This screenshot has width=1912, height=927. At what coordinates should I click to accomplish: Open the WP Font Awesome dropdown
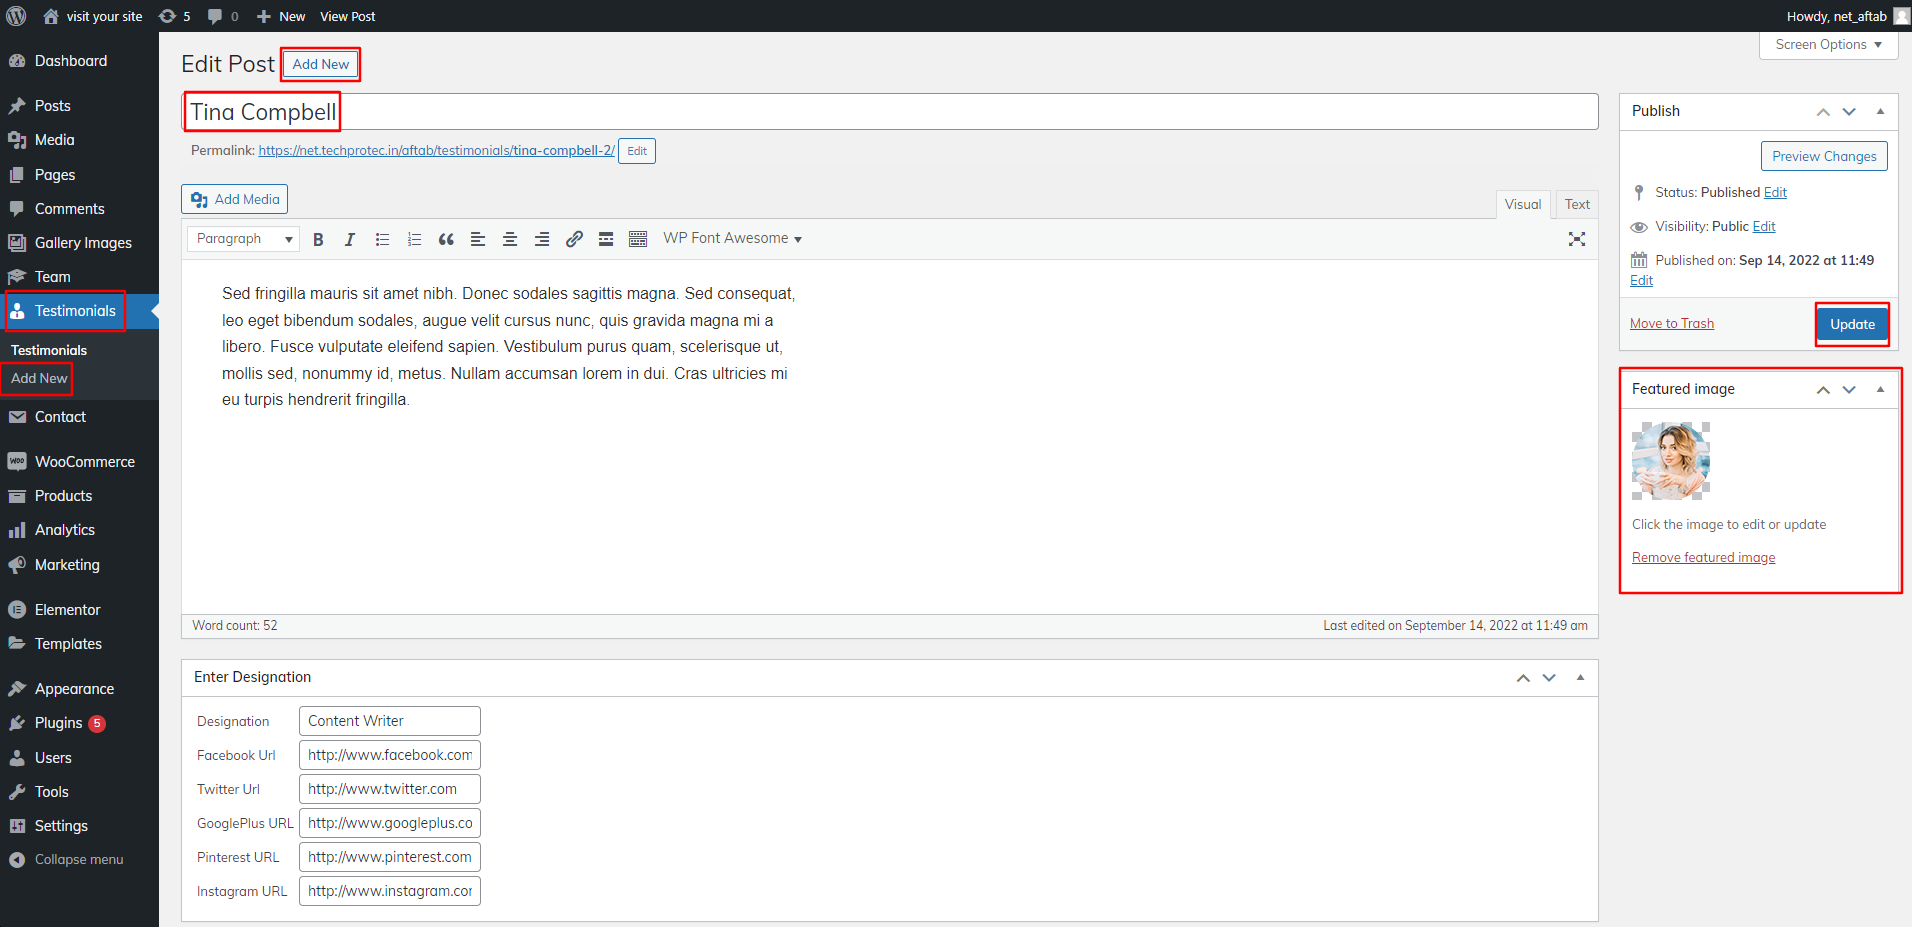pyautogui.click(x=732, y=239)
